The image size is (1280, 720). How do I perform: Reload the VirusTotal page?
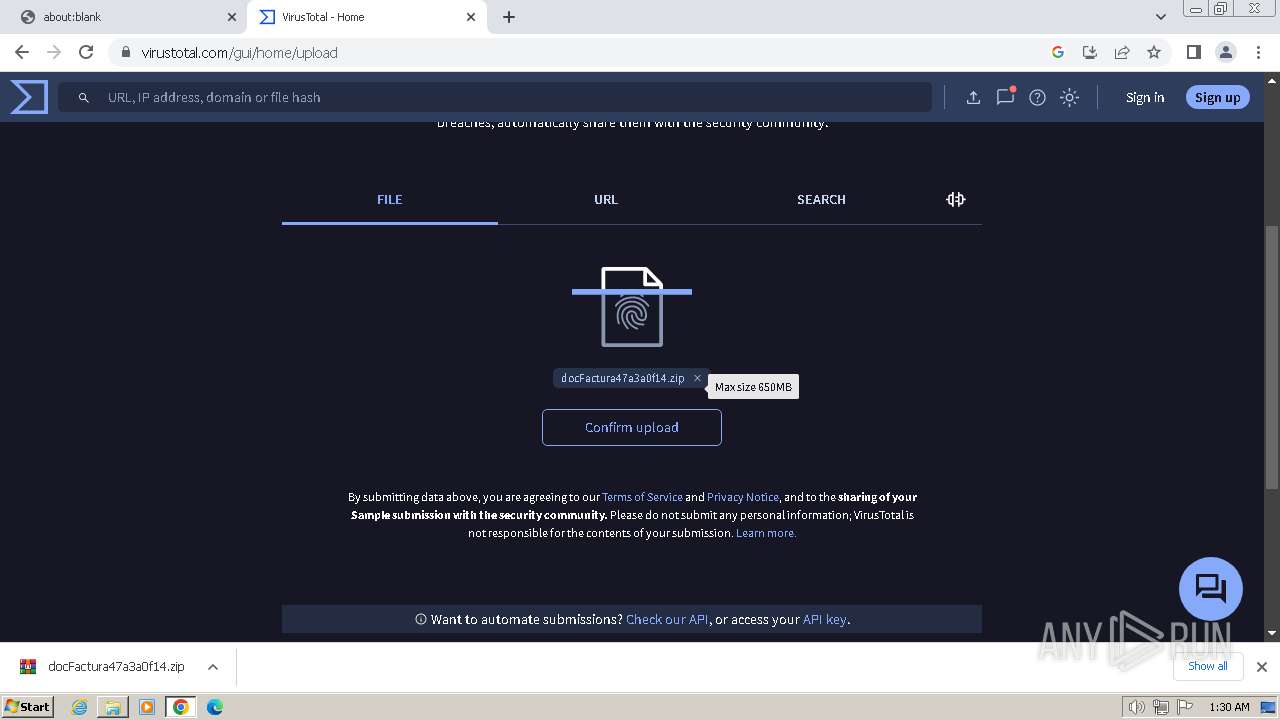click(86, 52)
